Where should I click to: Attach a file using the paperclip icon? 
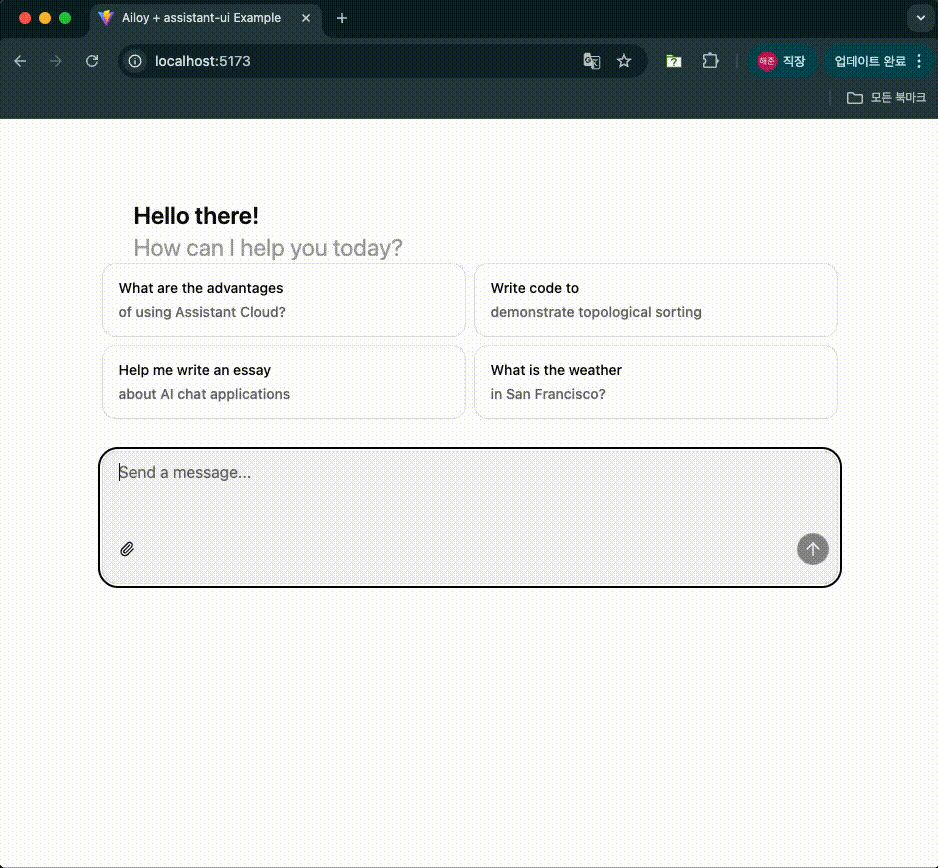127,549
